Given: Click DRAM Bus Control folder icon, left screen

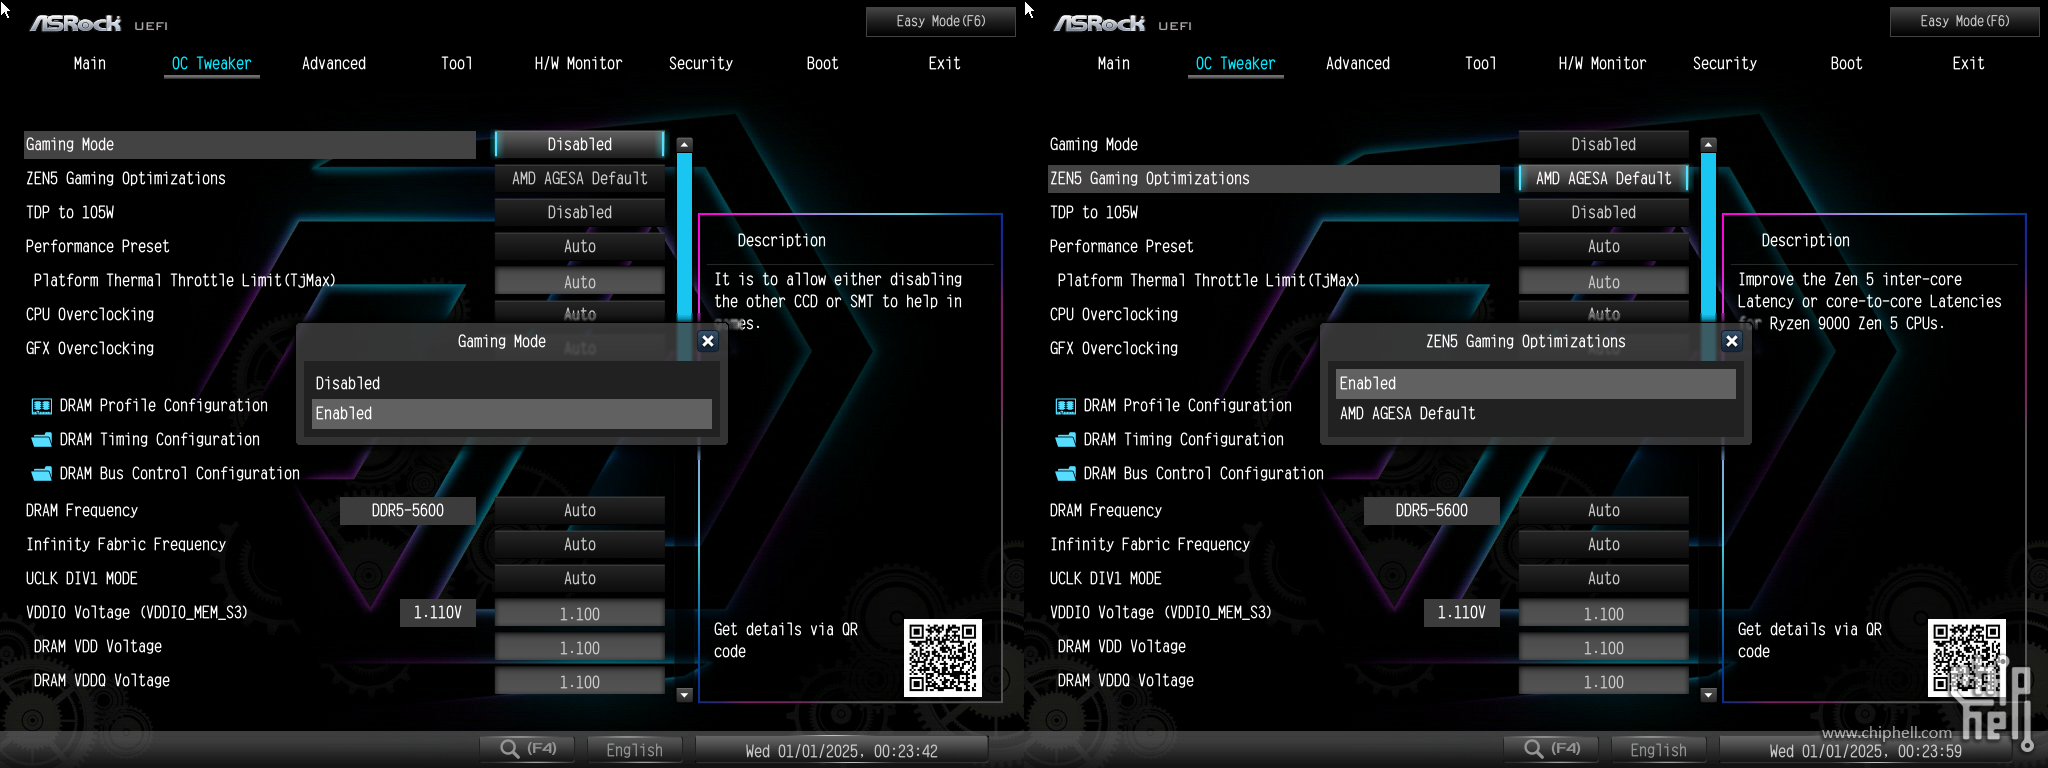Looking at the screenshot, I should pyautogui.click(x=41, y=474).
